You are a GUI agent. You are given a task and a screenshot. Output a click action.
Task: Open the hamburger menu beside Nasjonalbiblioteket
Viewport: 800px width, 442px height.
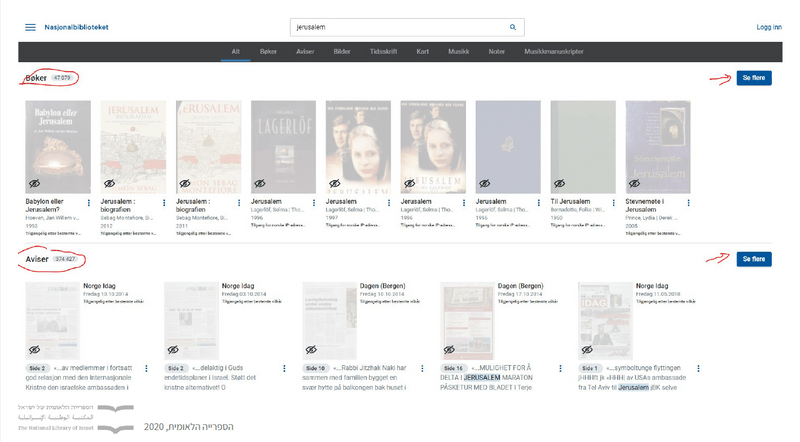coord(30,27)
